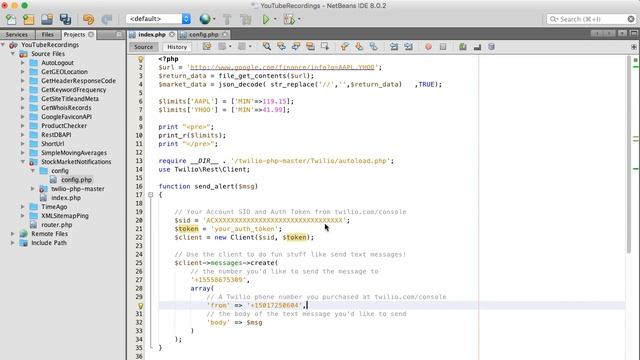Click the Shift Line Right icon
Viewport: 640px width, 360px height.
(x=408, y=47)
